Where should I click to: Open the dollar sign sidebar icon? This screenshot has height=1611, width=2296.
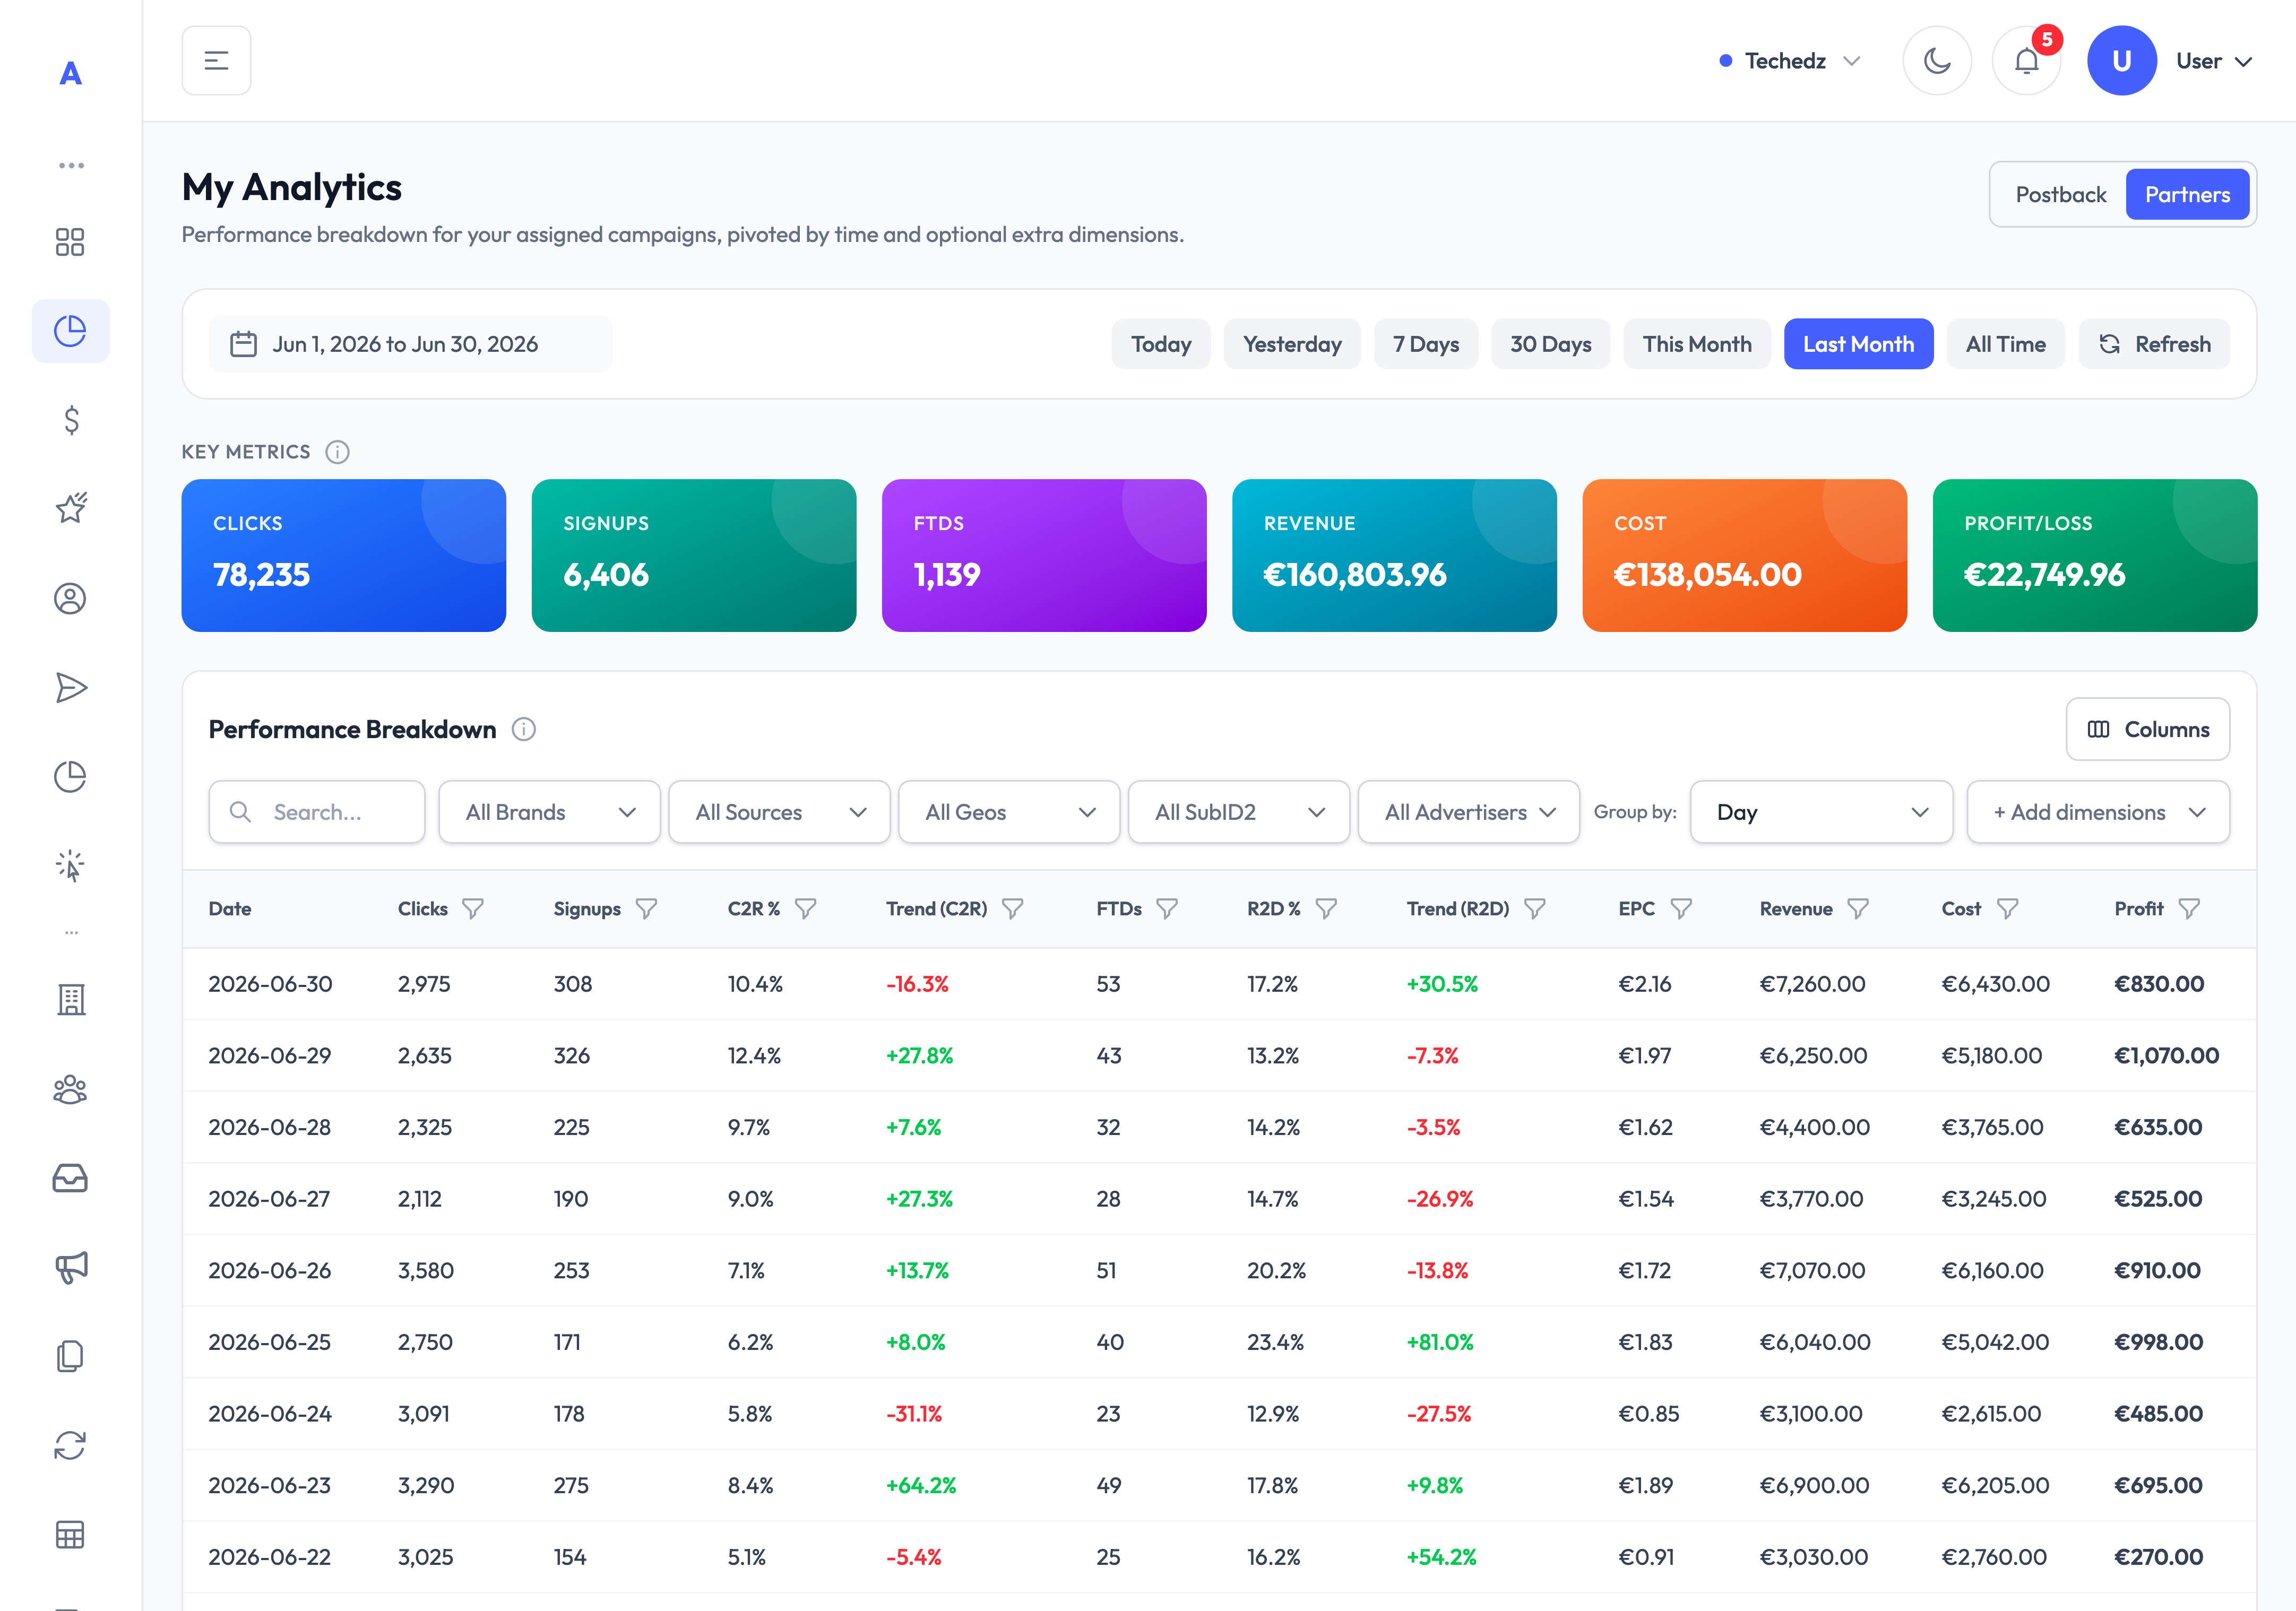70,420
